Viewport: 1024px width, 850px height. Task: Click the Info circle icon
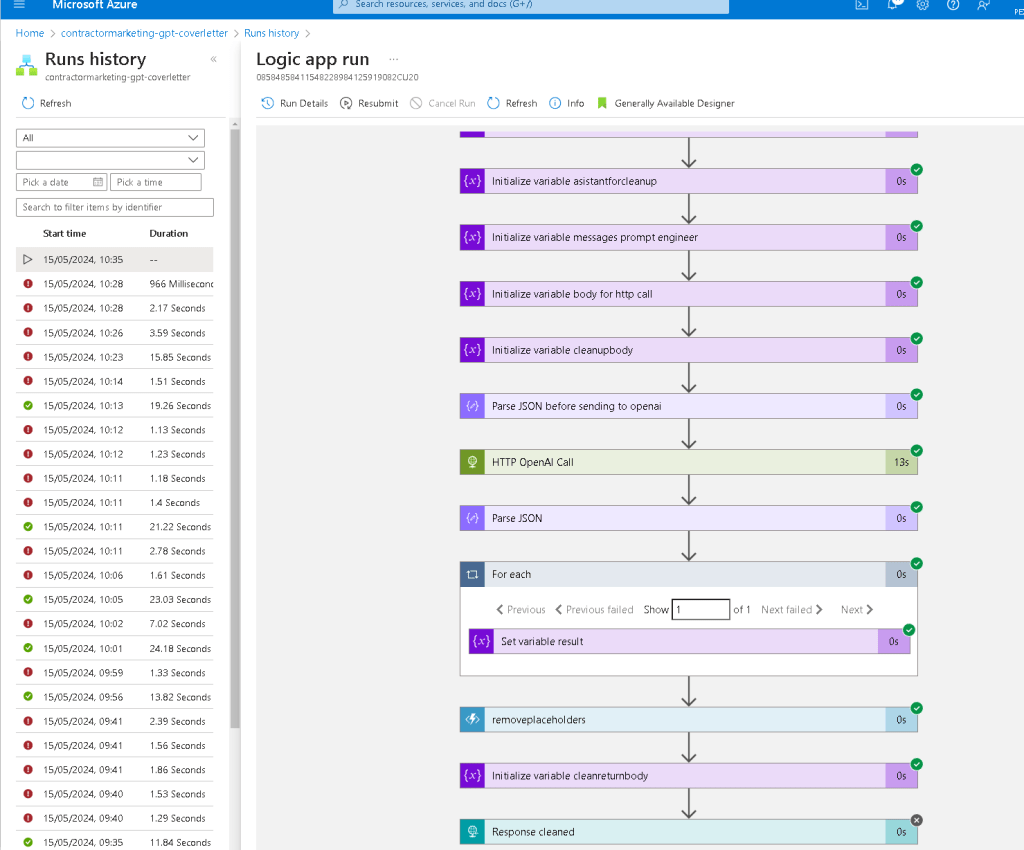click(555, 103)
